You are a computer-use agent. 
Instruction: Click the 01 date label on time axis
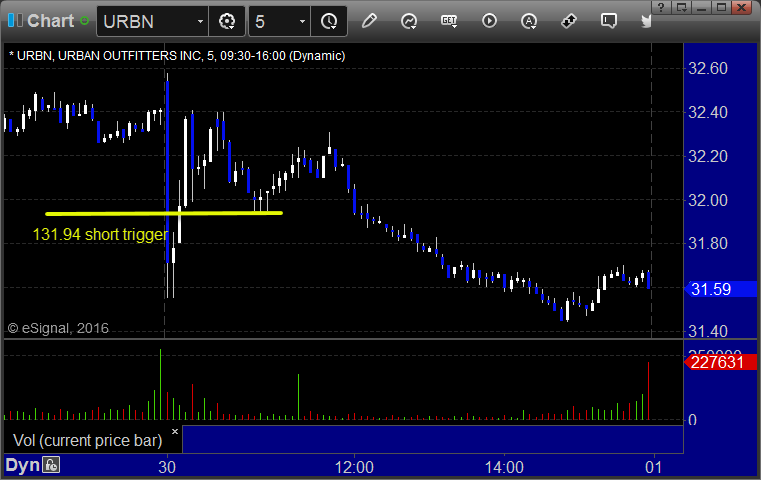[x=653, y=467]
